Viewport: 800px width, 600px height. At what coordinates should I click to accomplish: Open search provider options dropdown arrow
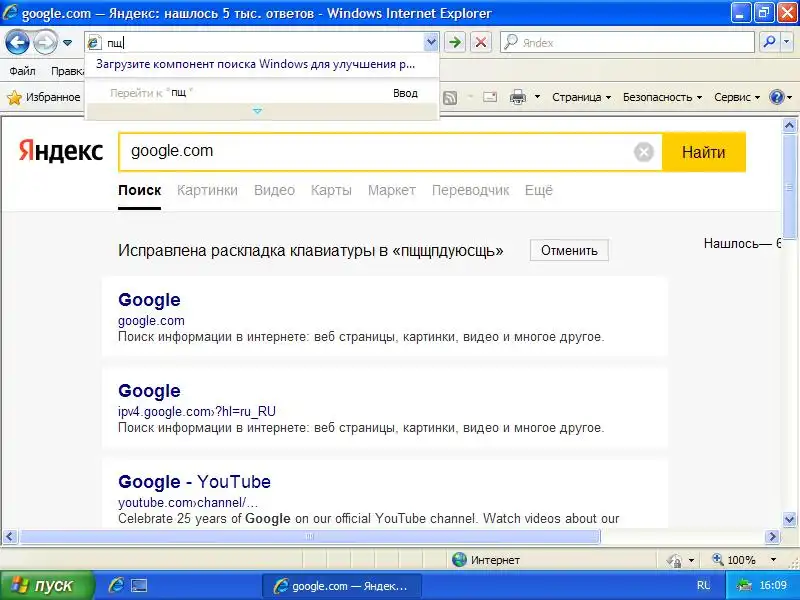click(787, 42)
